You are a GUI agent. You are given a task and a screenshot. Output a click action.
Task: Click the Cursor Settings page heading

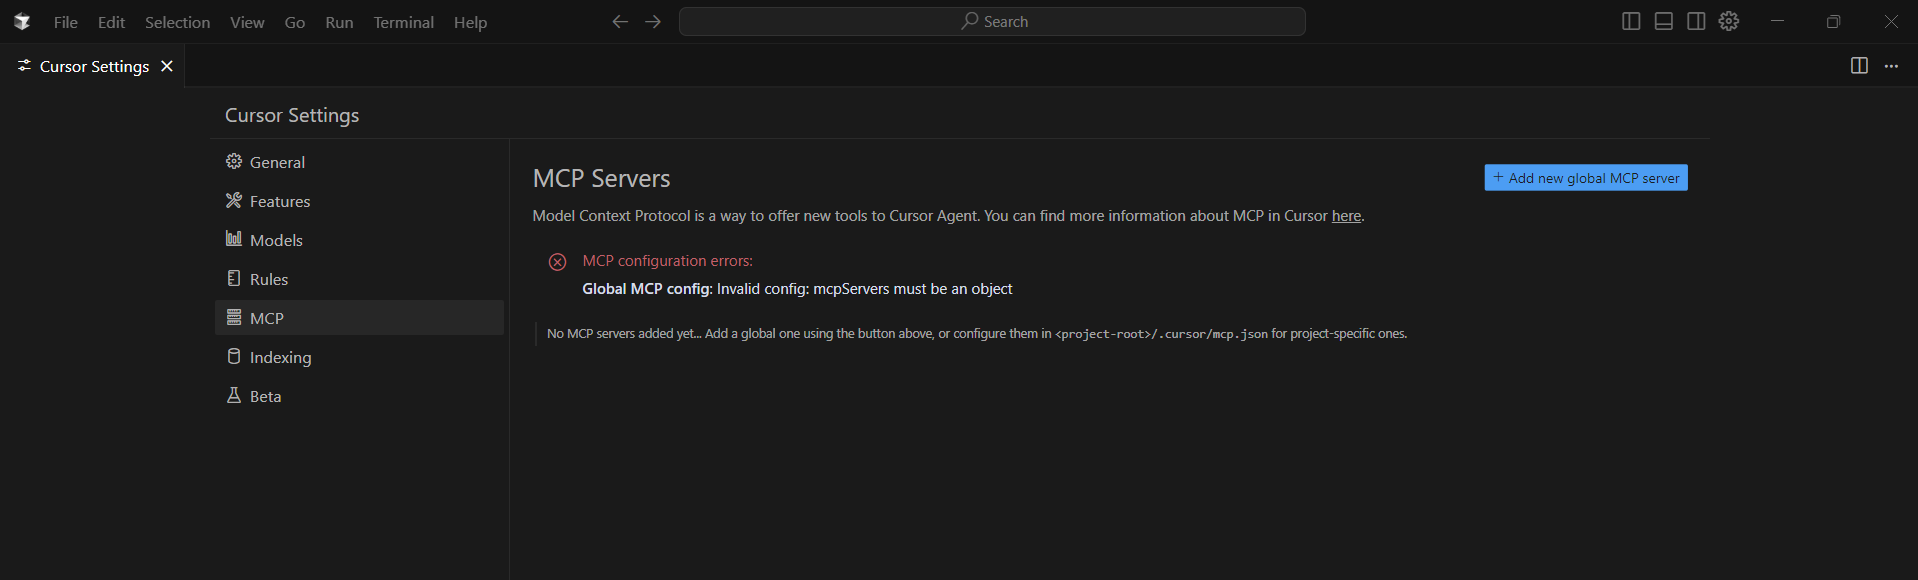click(292, 115)
